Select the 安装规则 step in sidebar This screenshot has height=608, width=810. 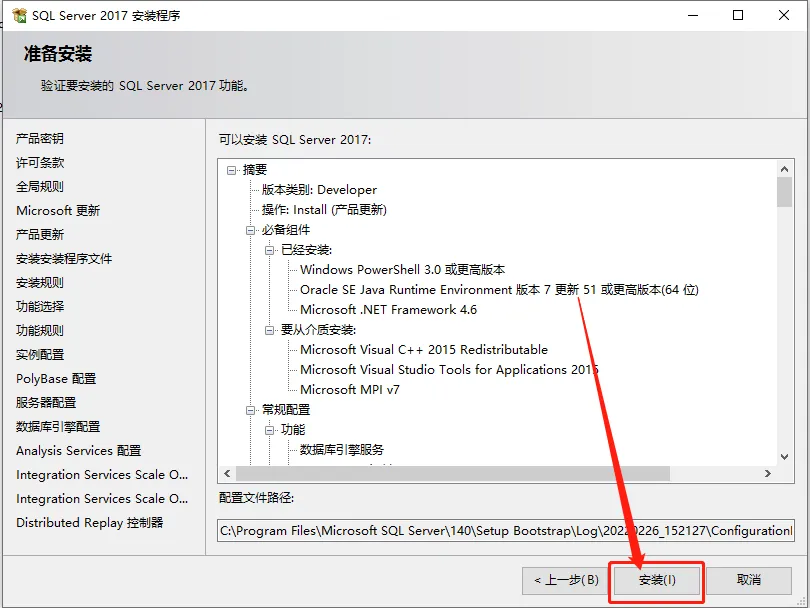point(40,283)
